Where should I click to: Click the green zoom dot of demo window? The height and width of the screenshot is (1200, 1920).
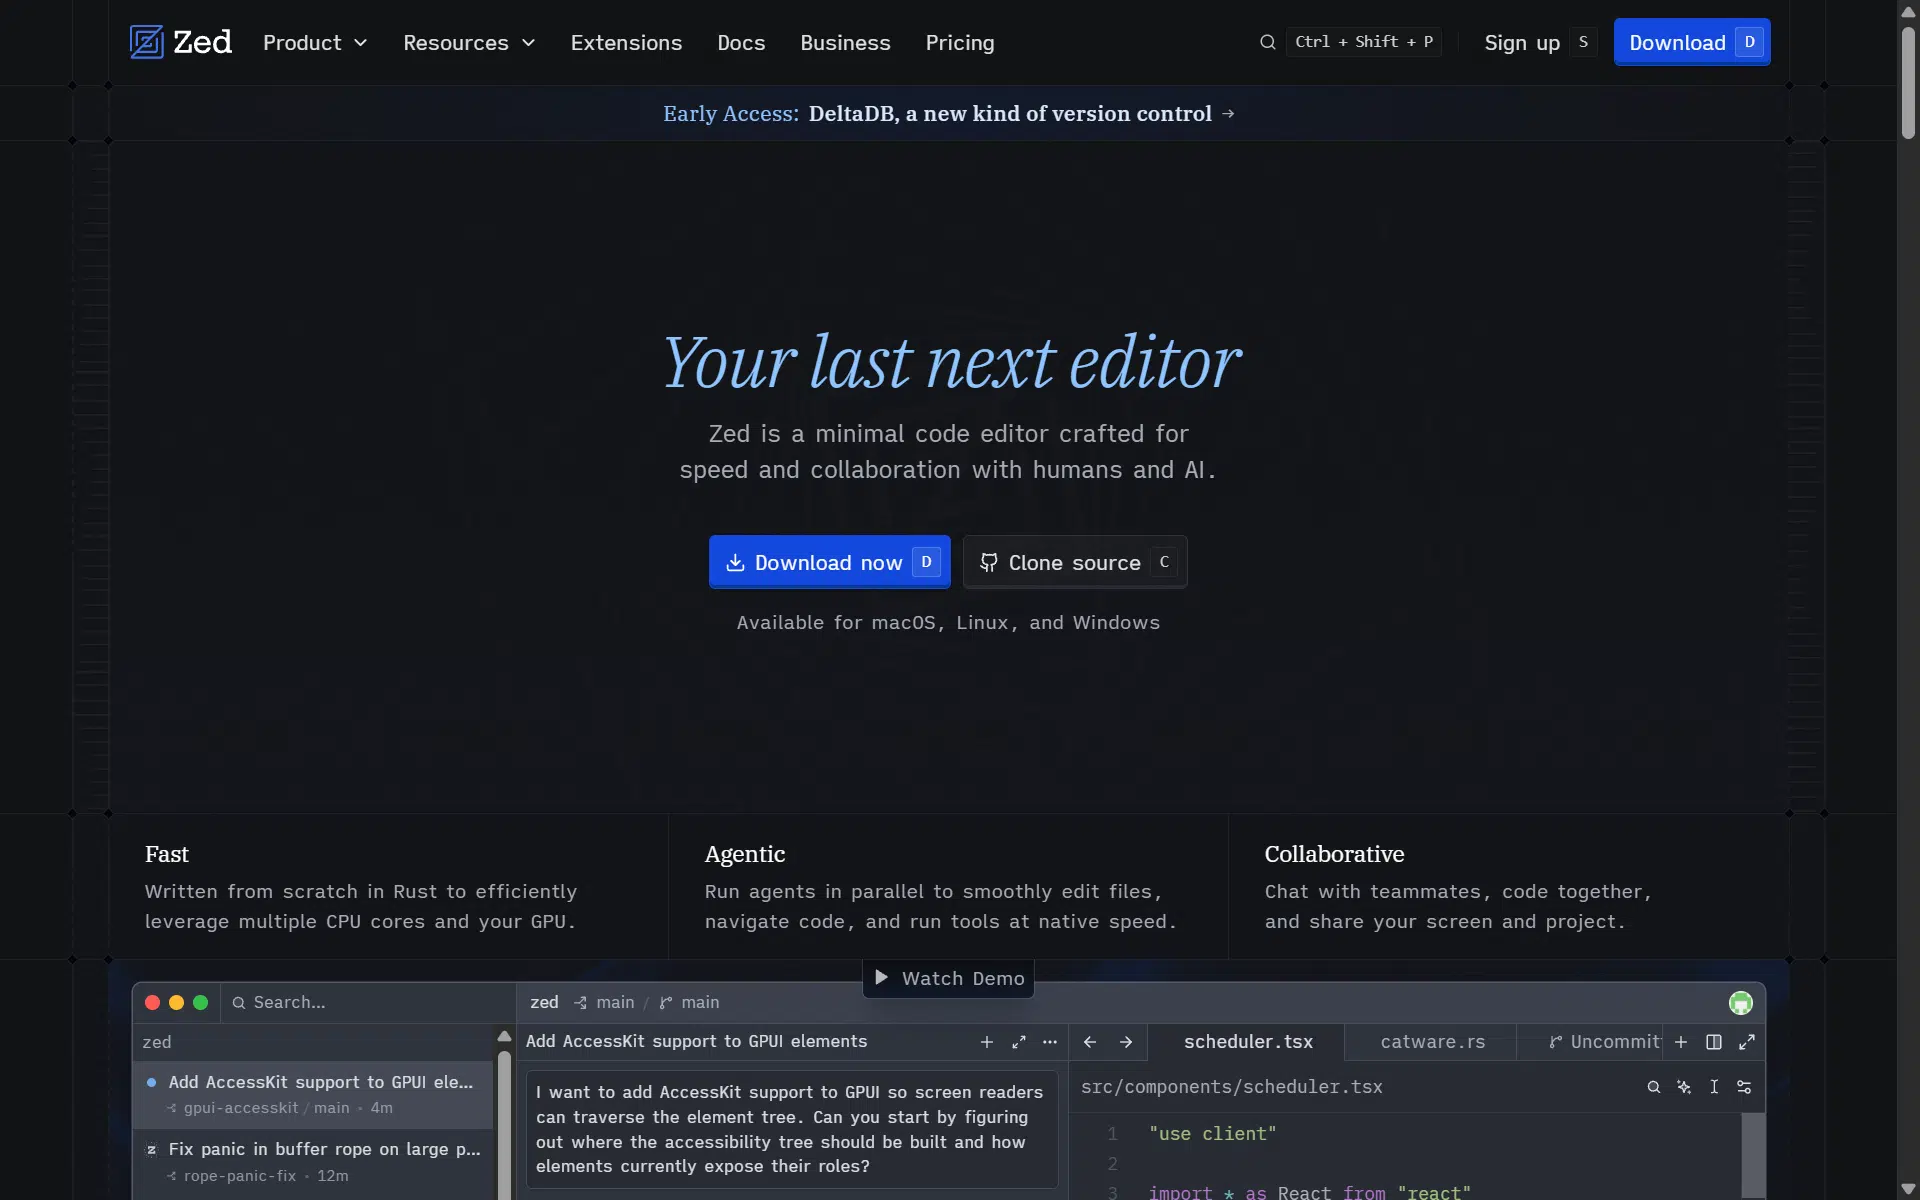click(x=200, y=1003)
